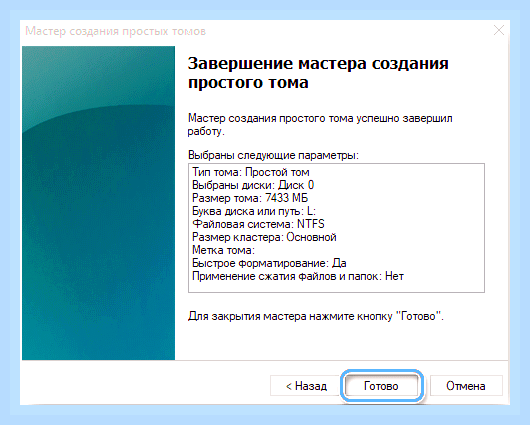
Task: Click 'Применение сжатия файлов и папок: Нет'
Action: [x=298, y=276]
